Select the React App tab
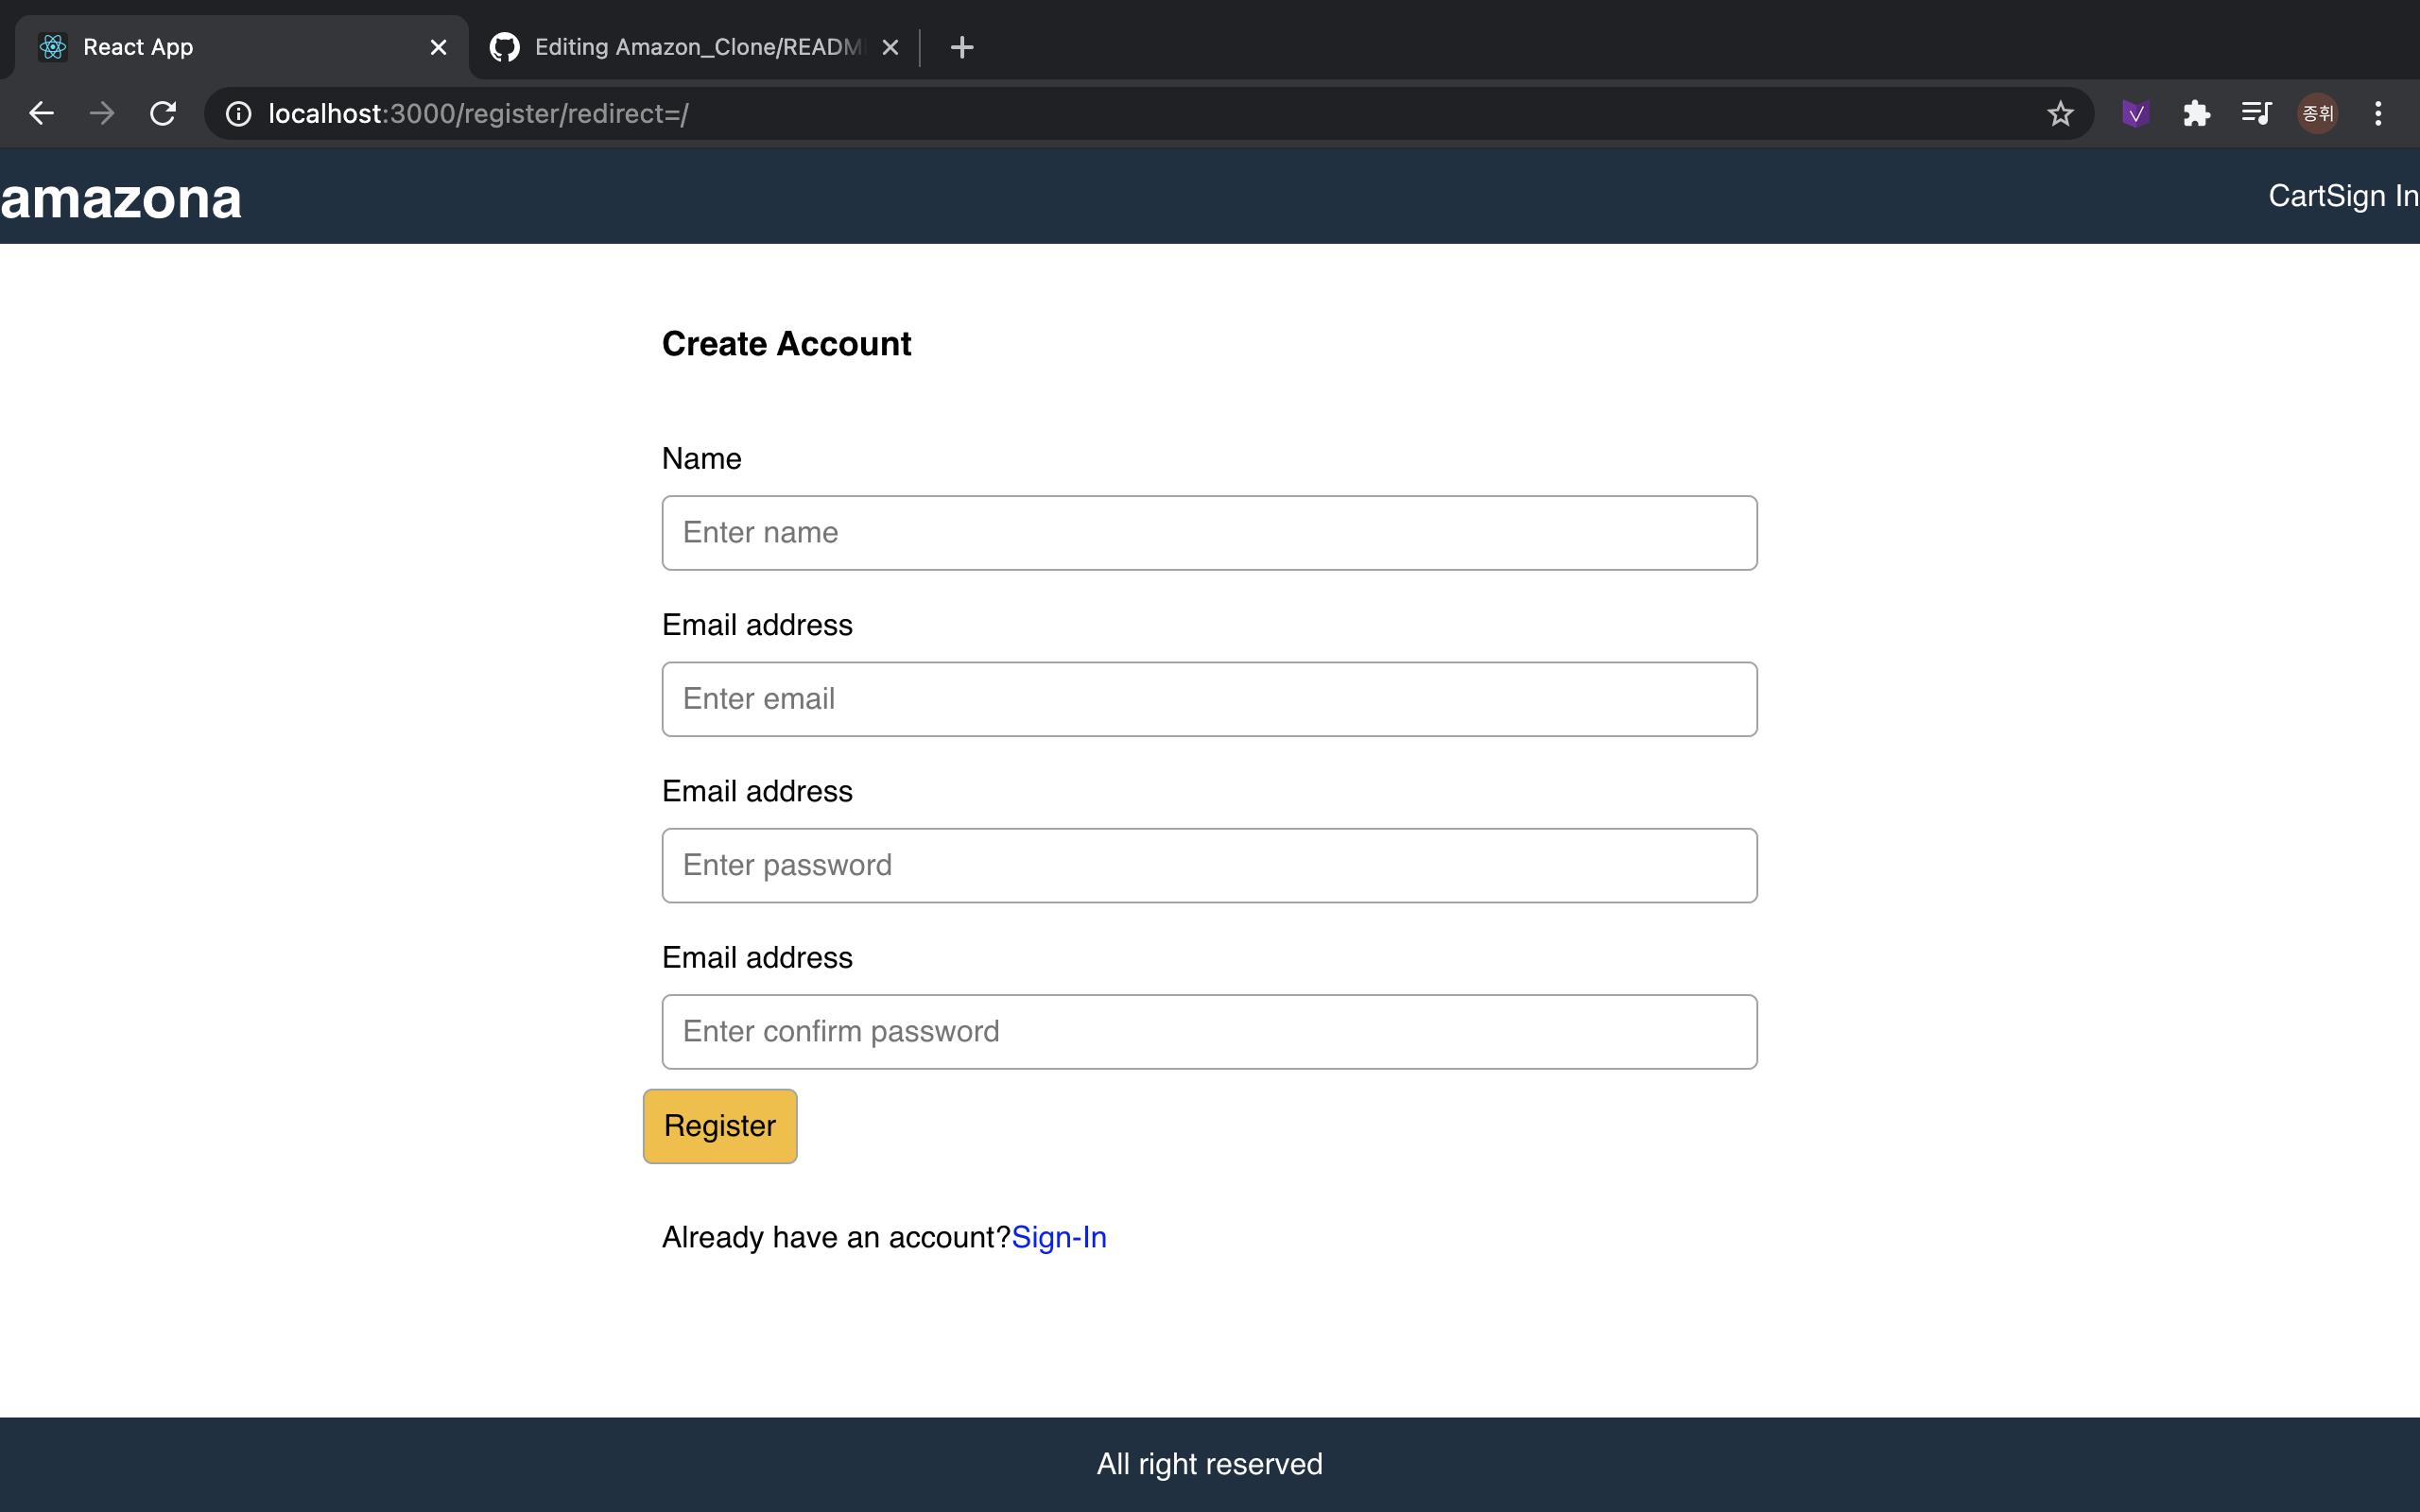Screen dimensions: 2420x1512 [240, 47]
